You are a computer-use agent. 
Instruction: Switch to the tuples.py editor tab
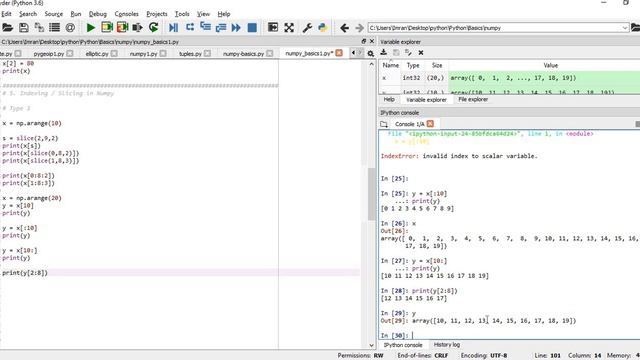pos(190,53)
